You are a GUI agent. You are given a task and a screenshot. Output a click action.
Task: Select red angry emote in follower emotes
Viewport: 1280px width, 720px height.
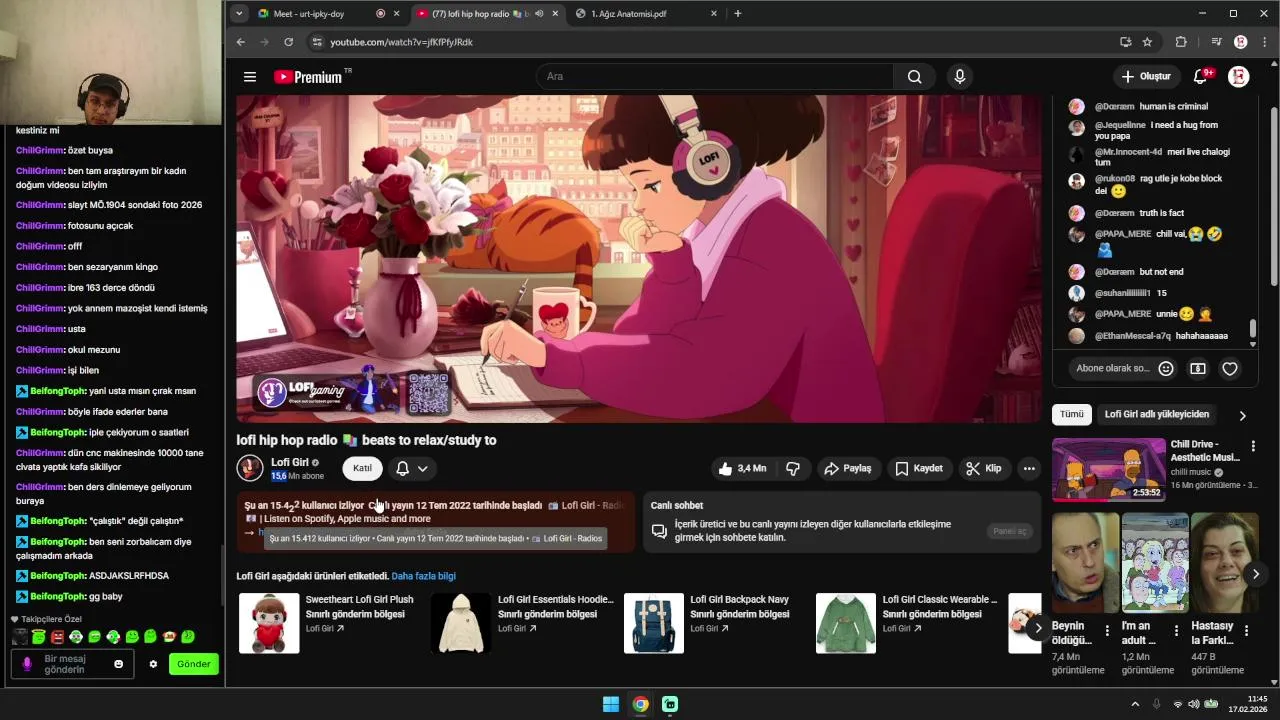pyautogui.click(x=57, y=636)
